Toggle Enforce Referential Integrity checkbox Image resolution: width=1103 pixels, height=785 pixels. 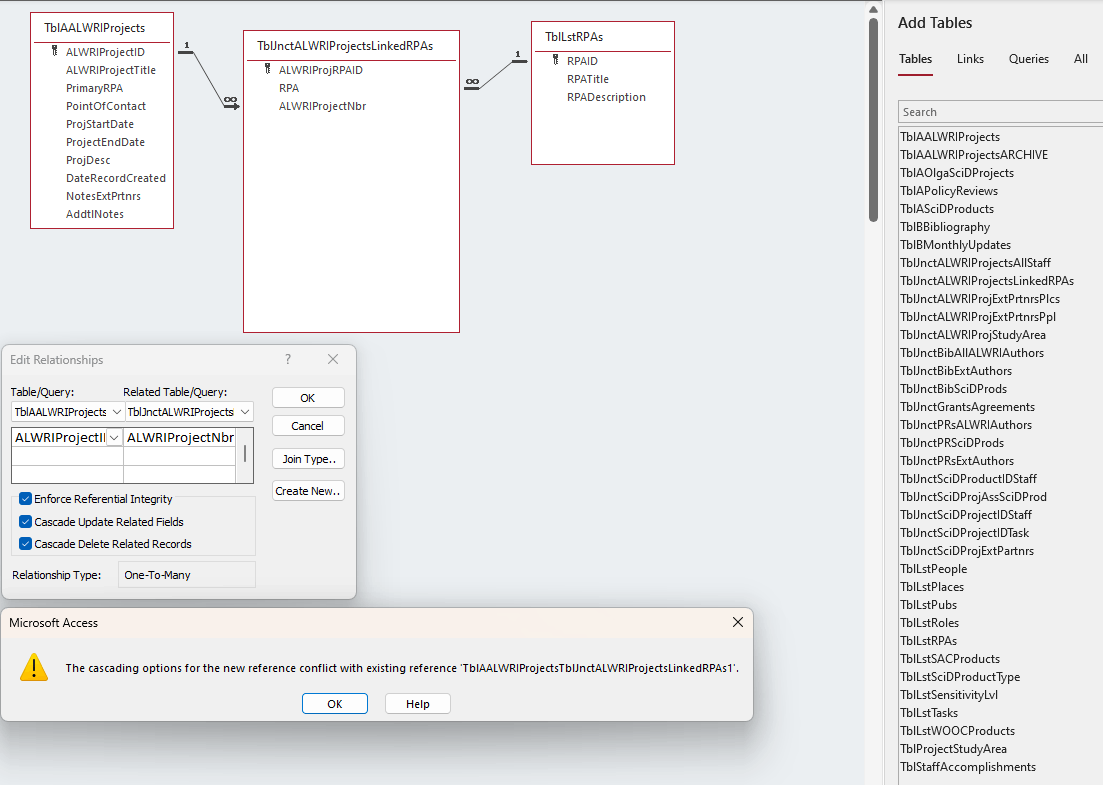(25, 499)
